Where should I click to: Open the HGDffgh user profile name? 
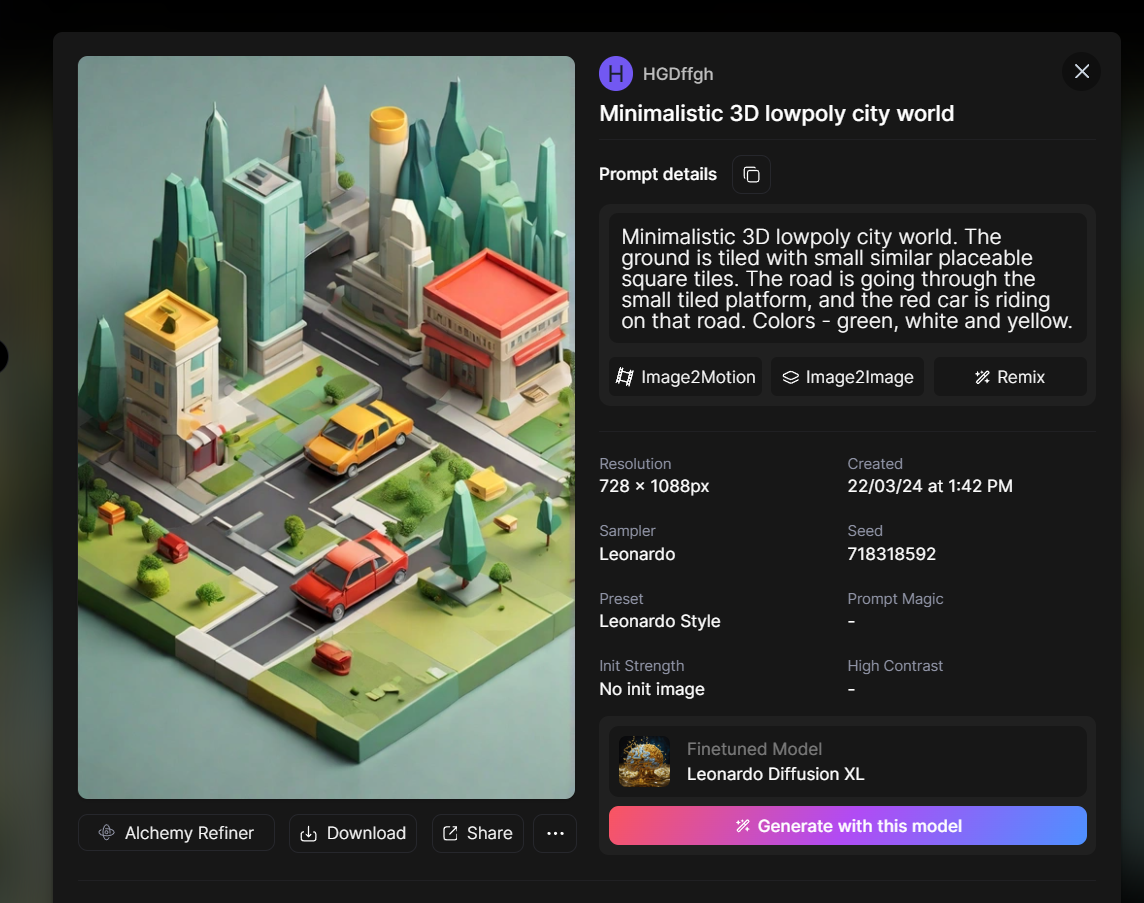(678, 74)
